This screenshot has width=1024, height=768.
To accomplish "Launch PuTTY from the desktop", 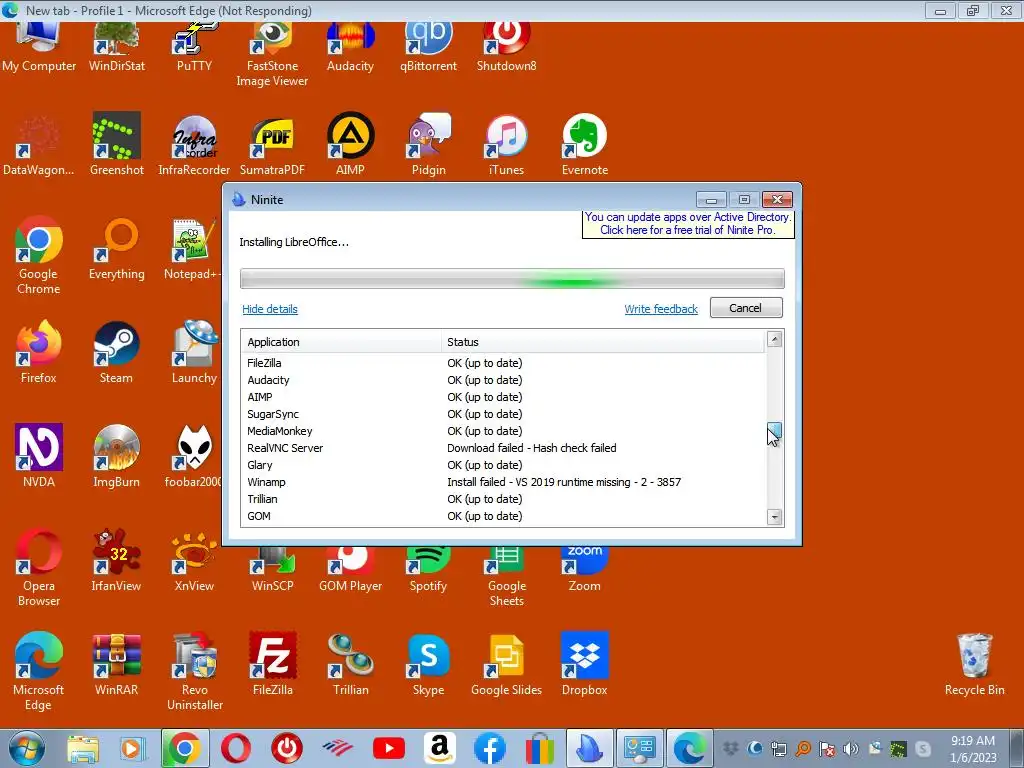I will (194, 47).
